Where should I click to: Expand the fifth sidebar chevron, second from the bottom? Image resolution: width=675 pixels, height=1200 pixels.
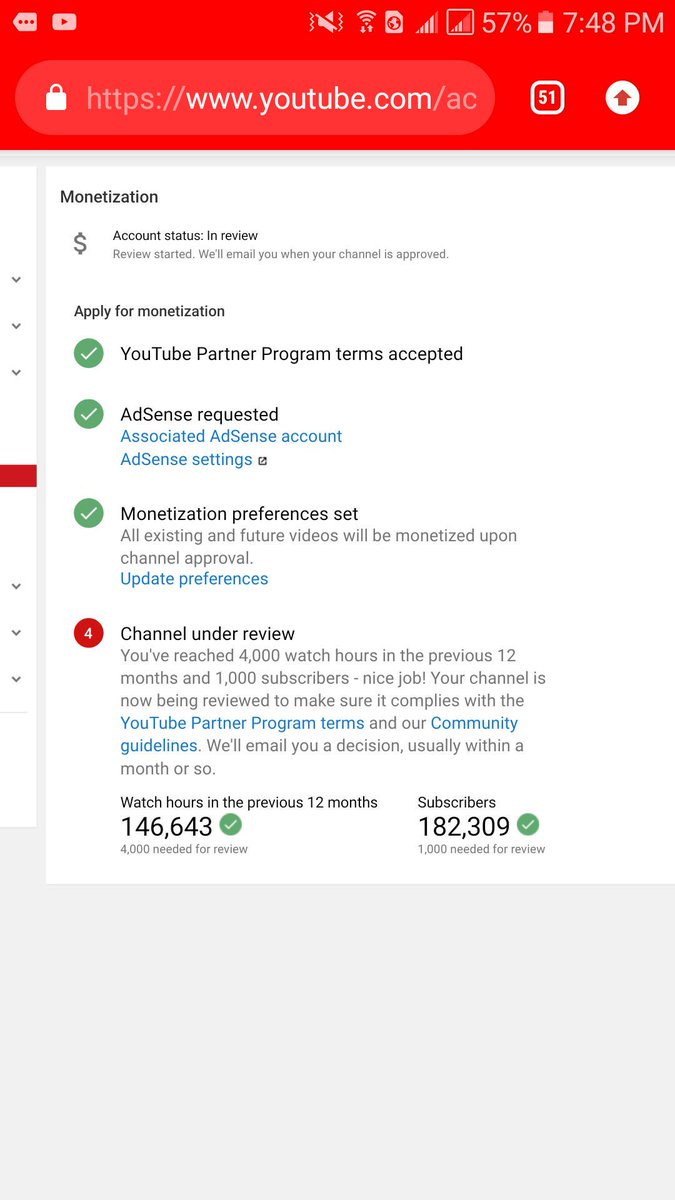point(16,632)
